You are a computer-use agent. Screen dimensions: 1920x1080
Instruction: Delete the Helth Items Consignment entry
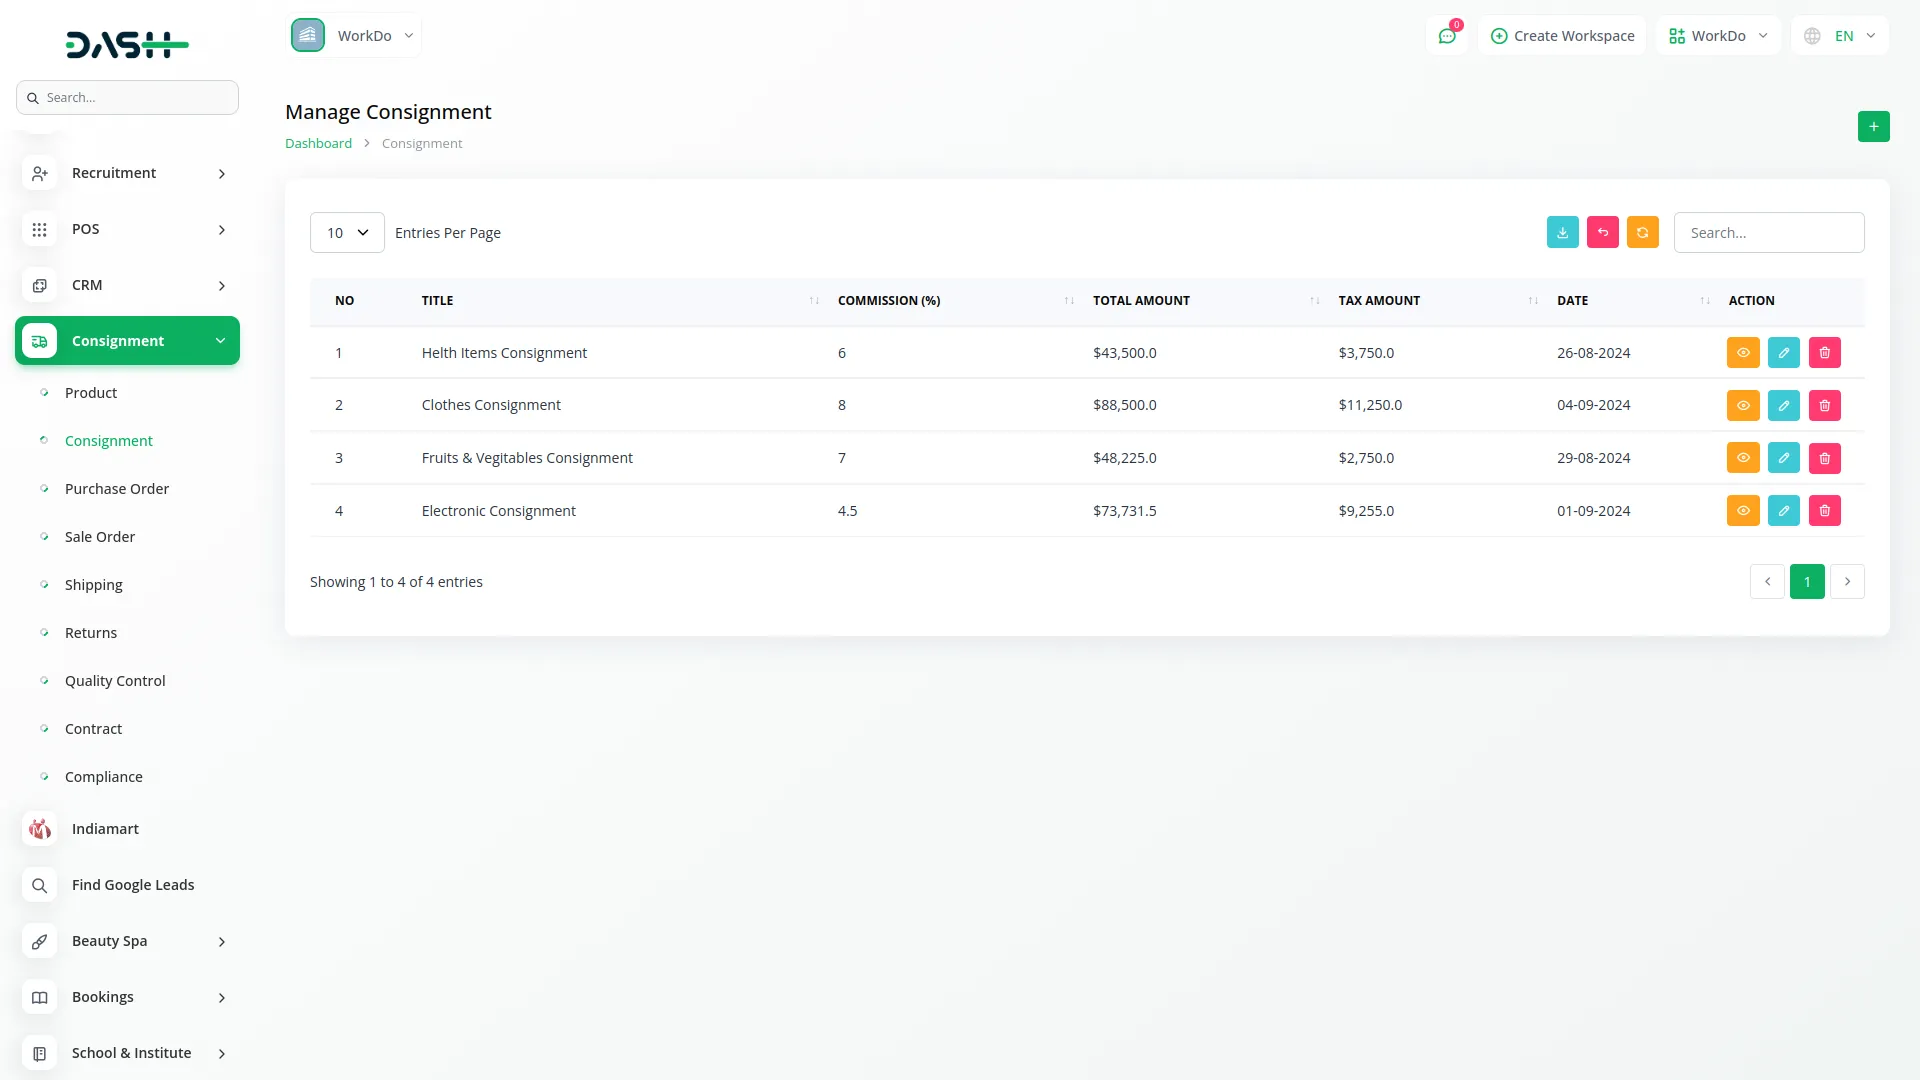point(1824,353)
